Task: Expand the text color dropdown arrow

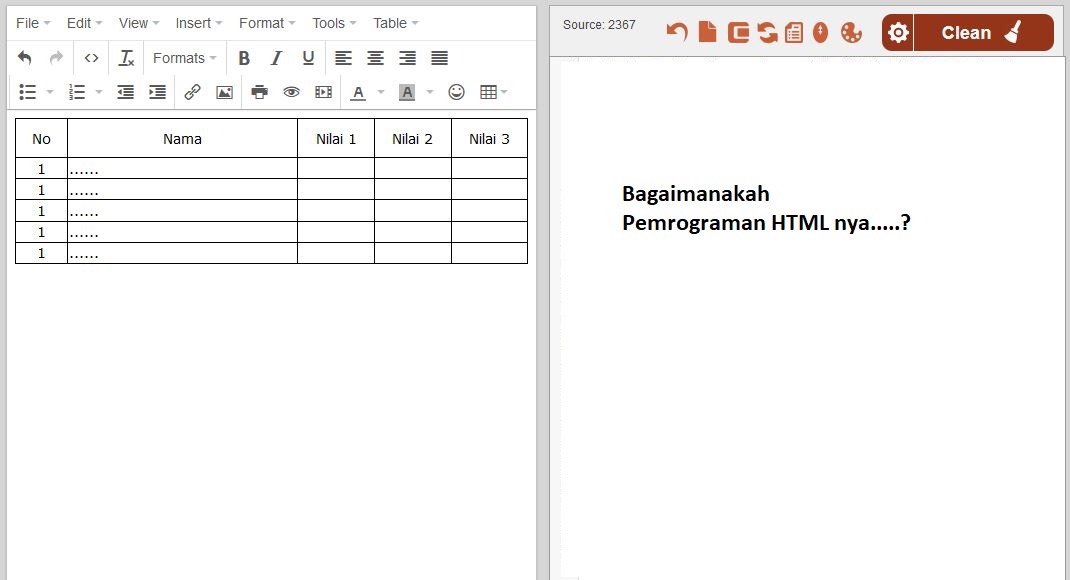Action: click(379, 91)
